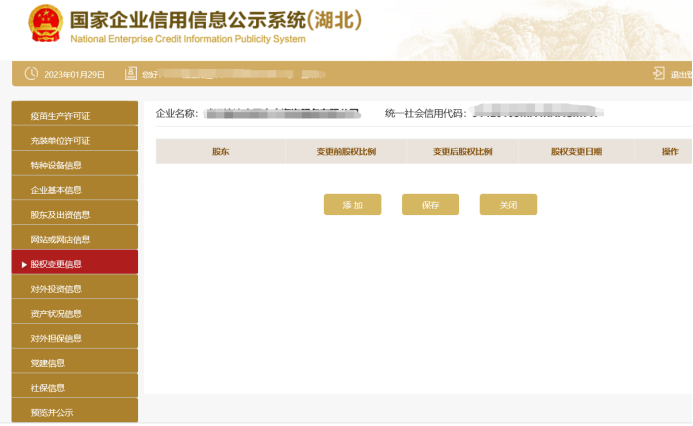Viewport: 693px width, 426px height.
Task: Click the 添加 button
Action: (x=352, y=204)
